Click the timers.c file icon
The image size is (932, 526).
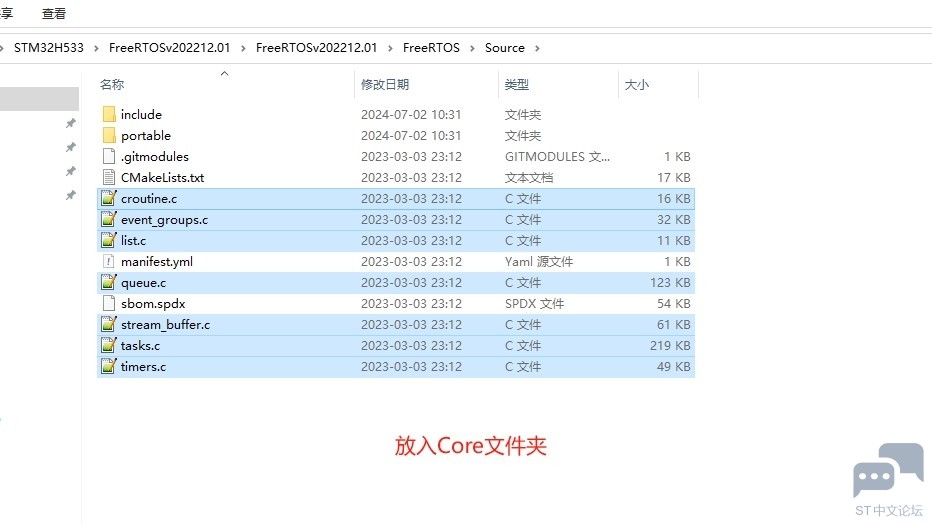109,366
